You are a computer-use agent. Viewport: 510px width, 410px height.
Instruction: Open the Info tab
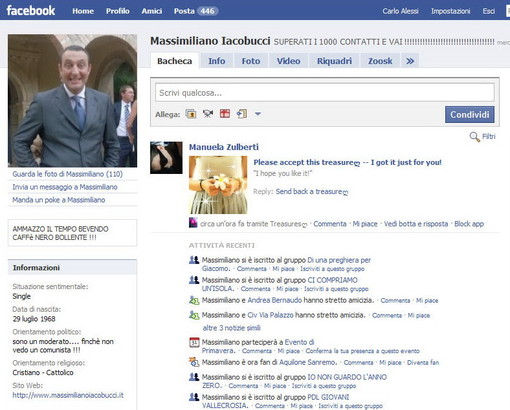[217, 61]
